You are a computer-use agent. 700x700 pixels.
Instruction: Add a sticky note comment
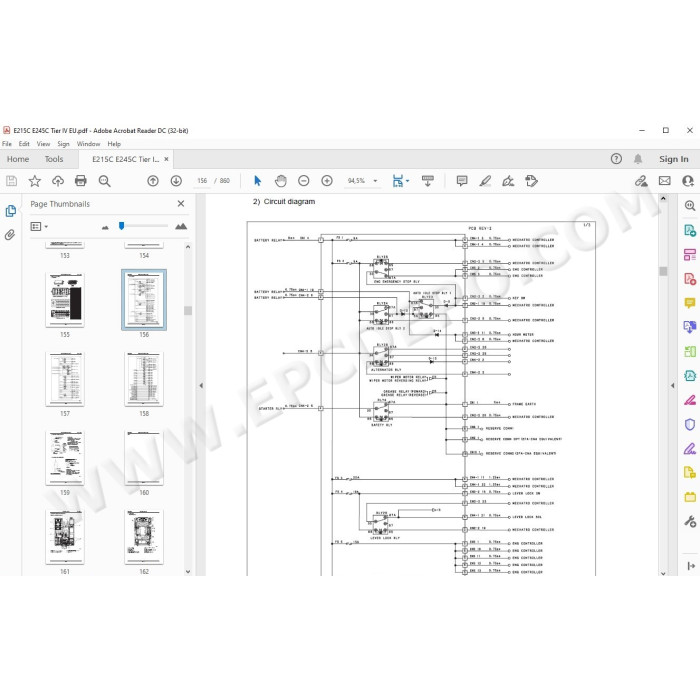pos(462,181)
